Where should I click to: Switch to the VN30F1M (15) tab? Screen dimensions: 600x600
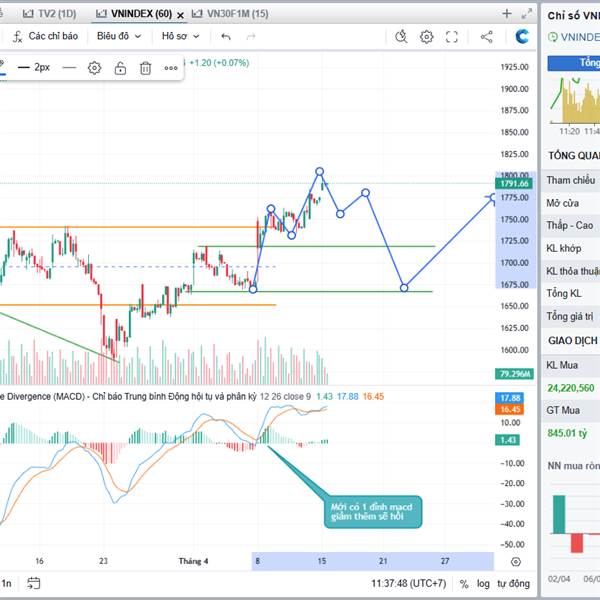click(230, 14)
